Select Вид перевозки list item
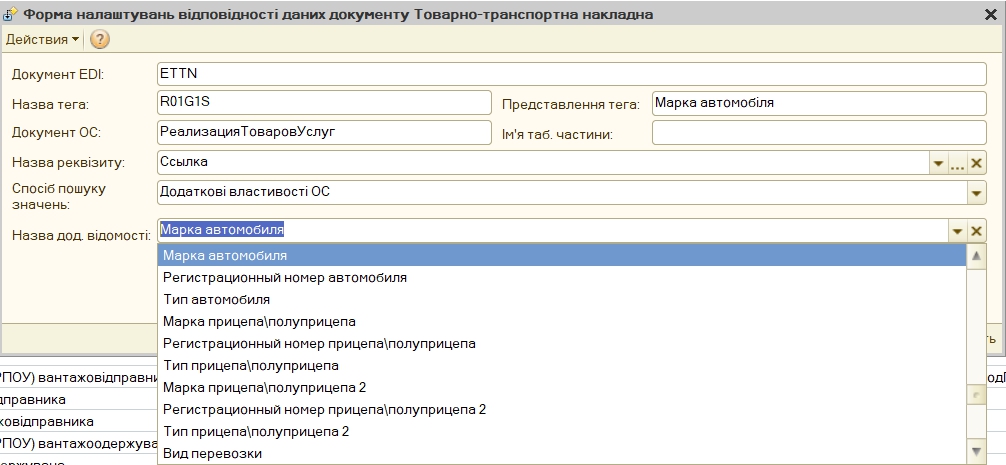The height and width of the screenshot is (465, 1006). (x=562, y=453)
